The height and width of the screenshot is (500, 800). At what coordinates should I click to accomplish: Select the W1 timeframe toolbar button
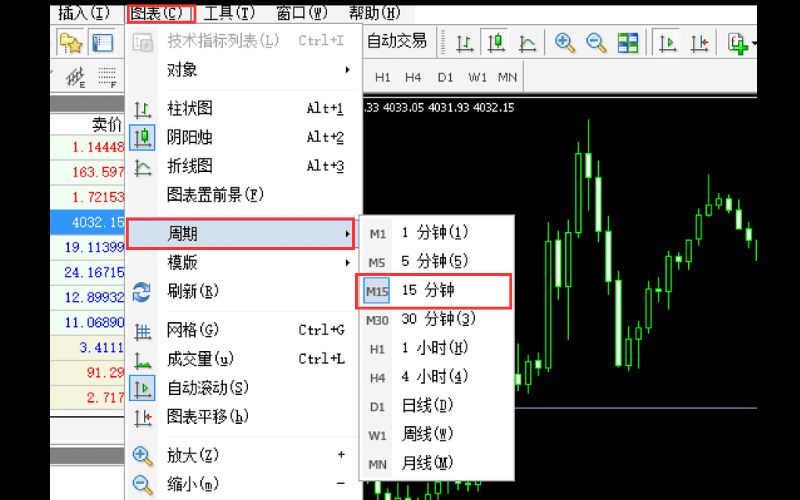[477, 78]
